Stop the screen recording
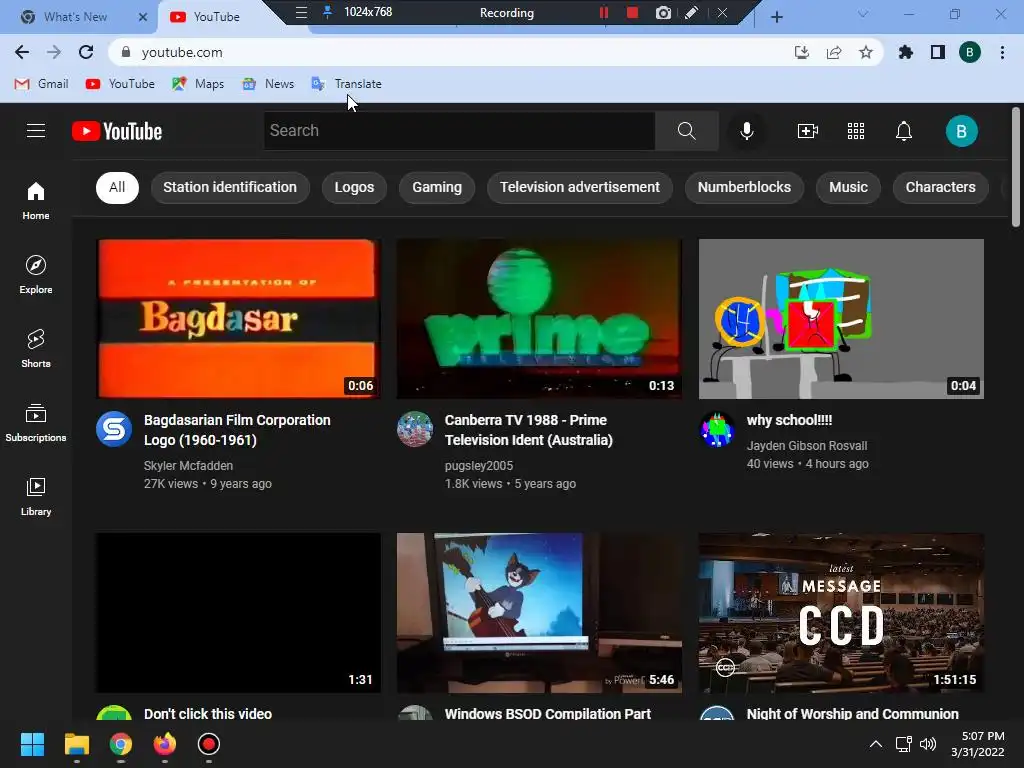 tap(632, 12)
